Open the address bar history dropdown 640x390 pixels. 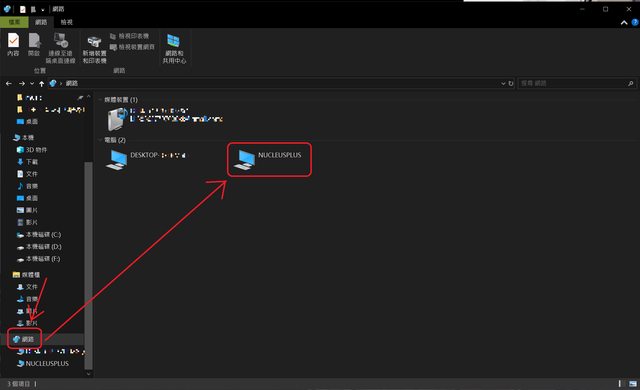point(503,83)
